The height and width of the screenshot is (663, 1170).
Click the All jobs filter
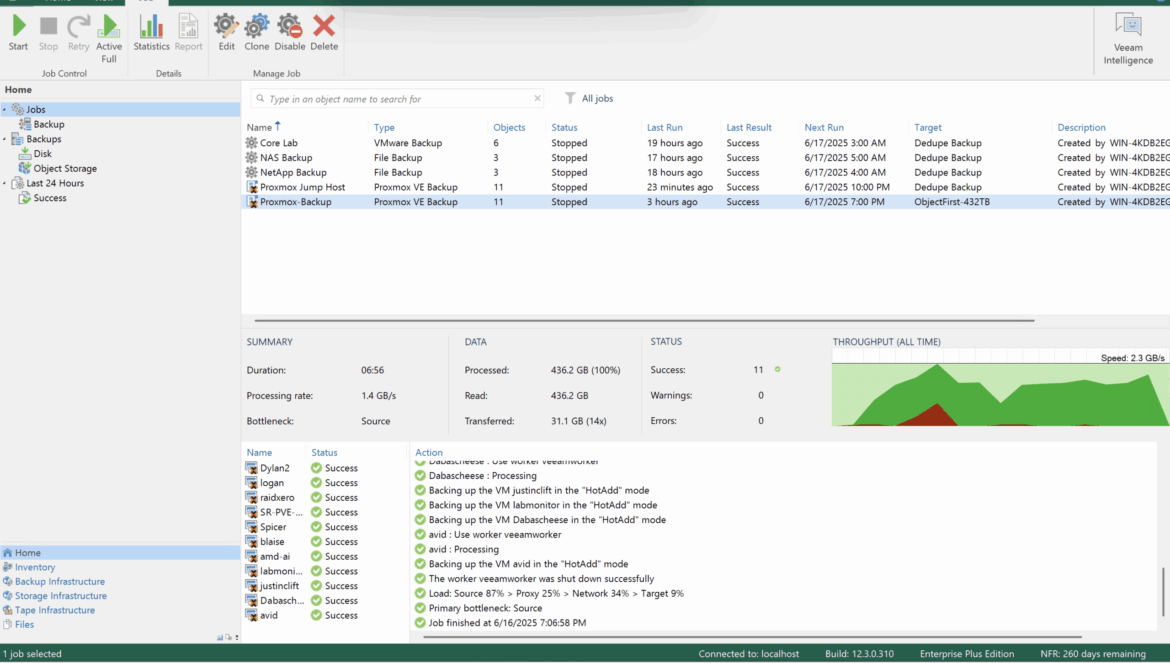[x=597, y=98]
